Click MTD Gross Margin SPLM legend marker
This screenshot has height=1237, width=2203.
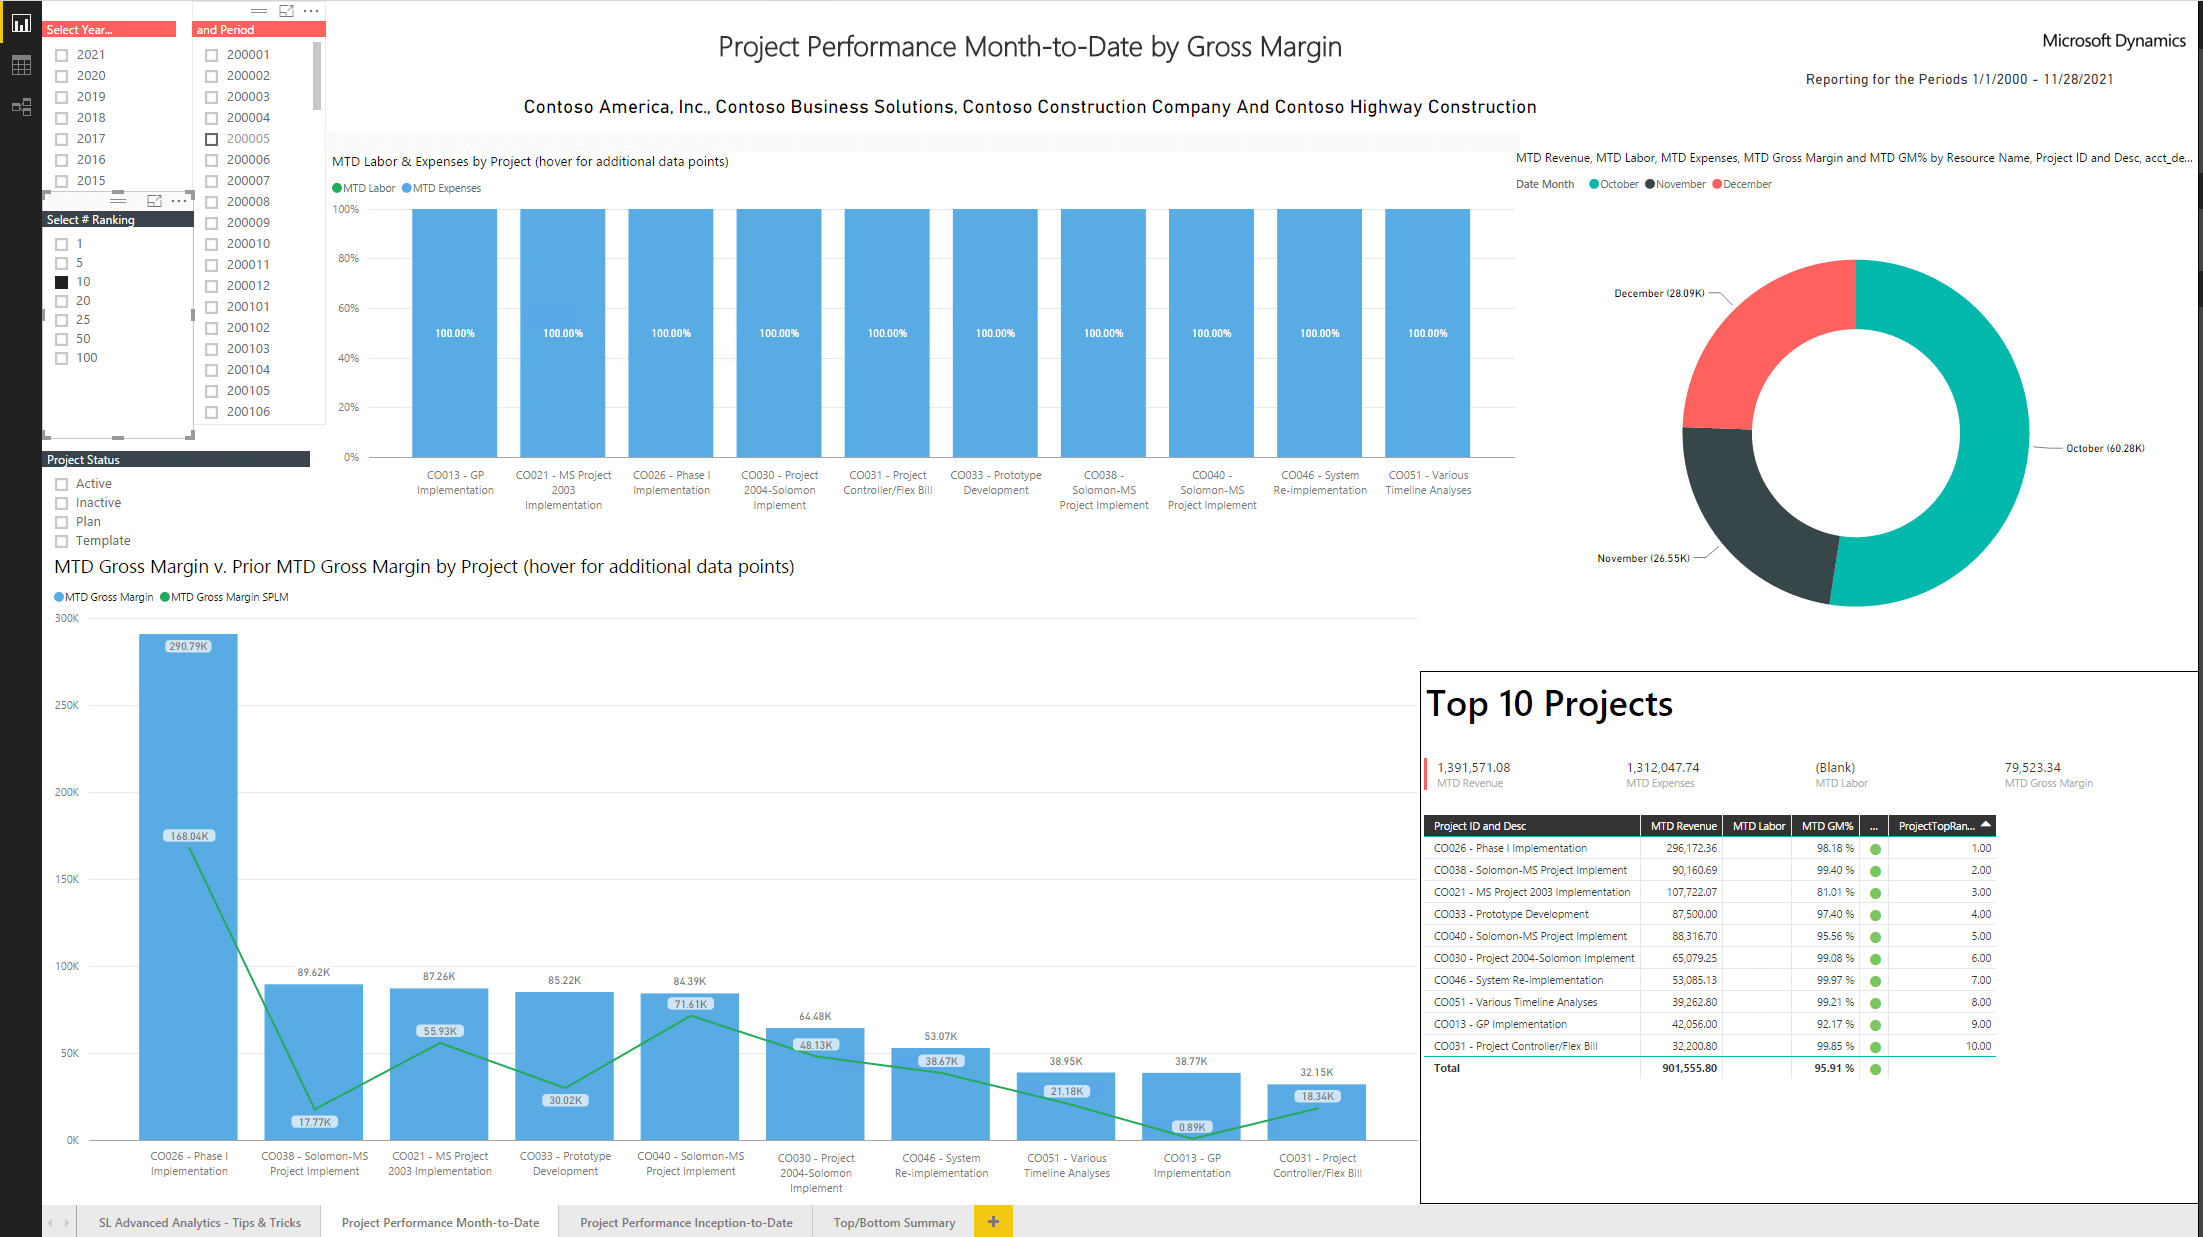pyautogui.click(x=165, y=597)
